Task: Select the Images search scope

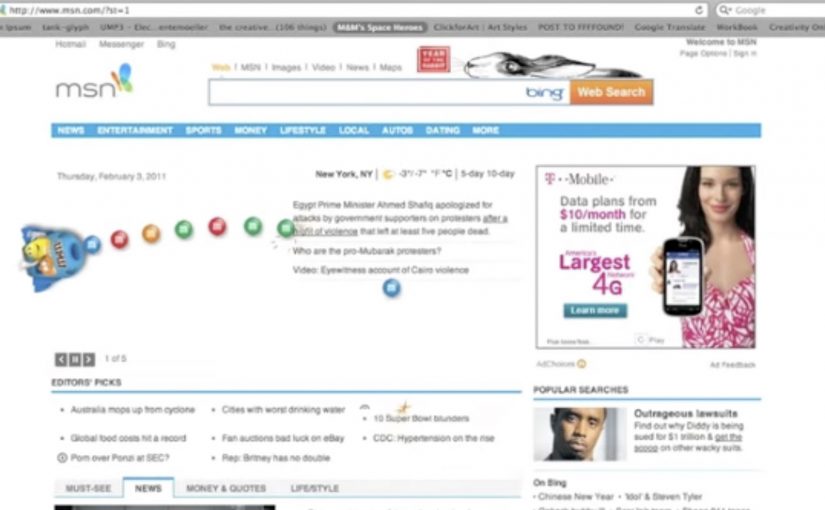Action: pos(287,68)
